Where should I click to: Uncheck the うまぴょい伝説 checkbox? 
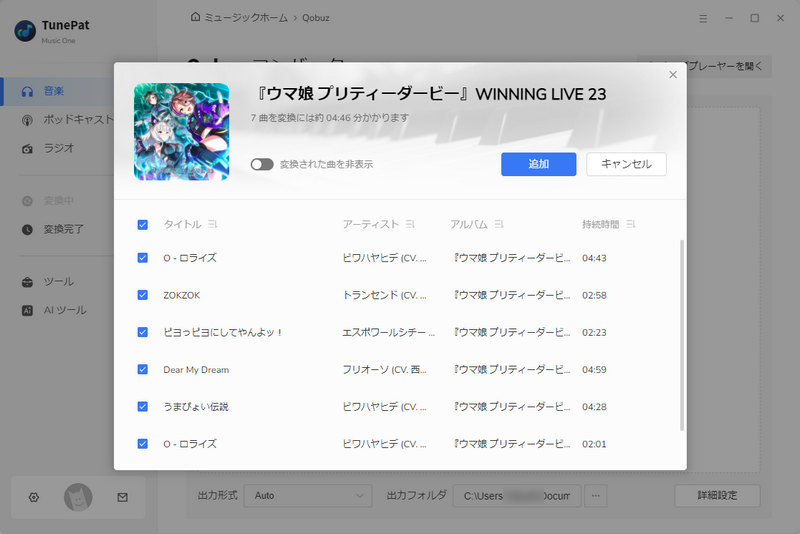[143, 406]
